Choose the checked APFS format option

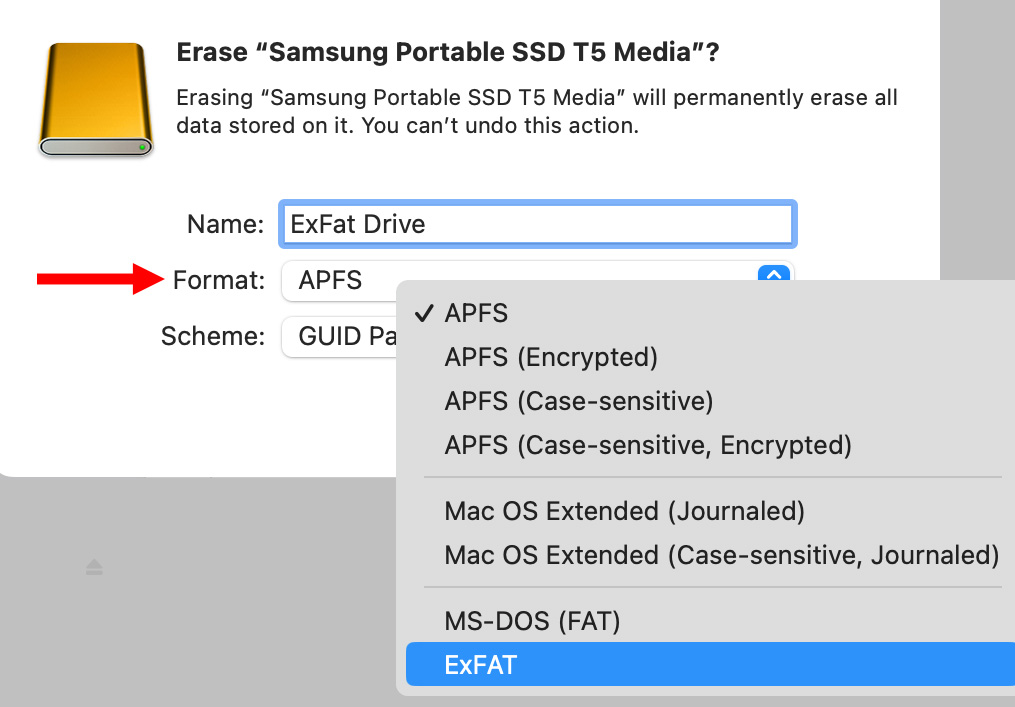[x=476, y=314]
